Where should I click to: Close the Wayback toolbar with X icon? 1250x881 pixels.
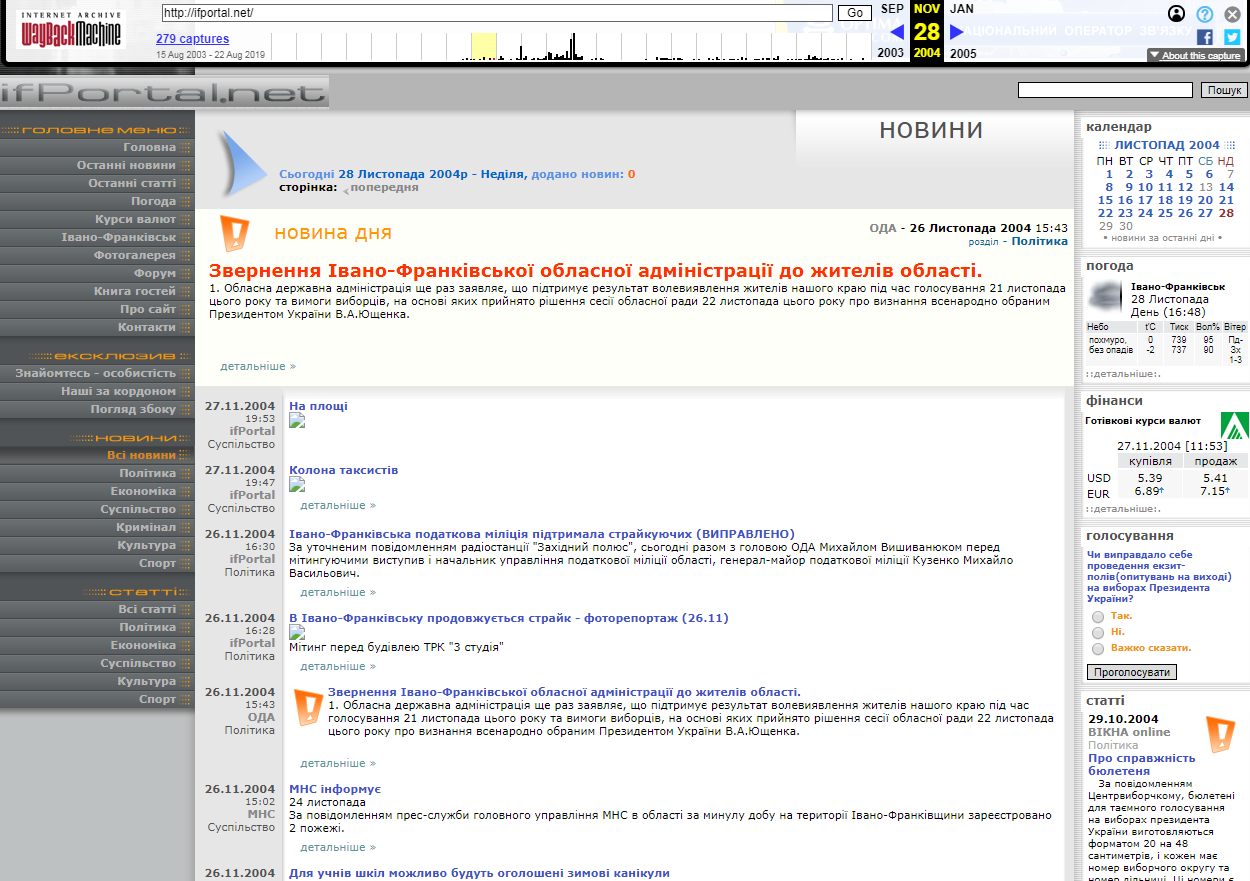[x=1232, y=14]
